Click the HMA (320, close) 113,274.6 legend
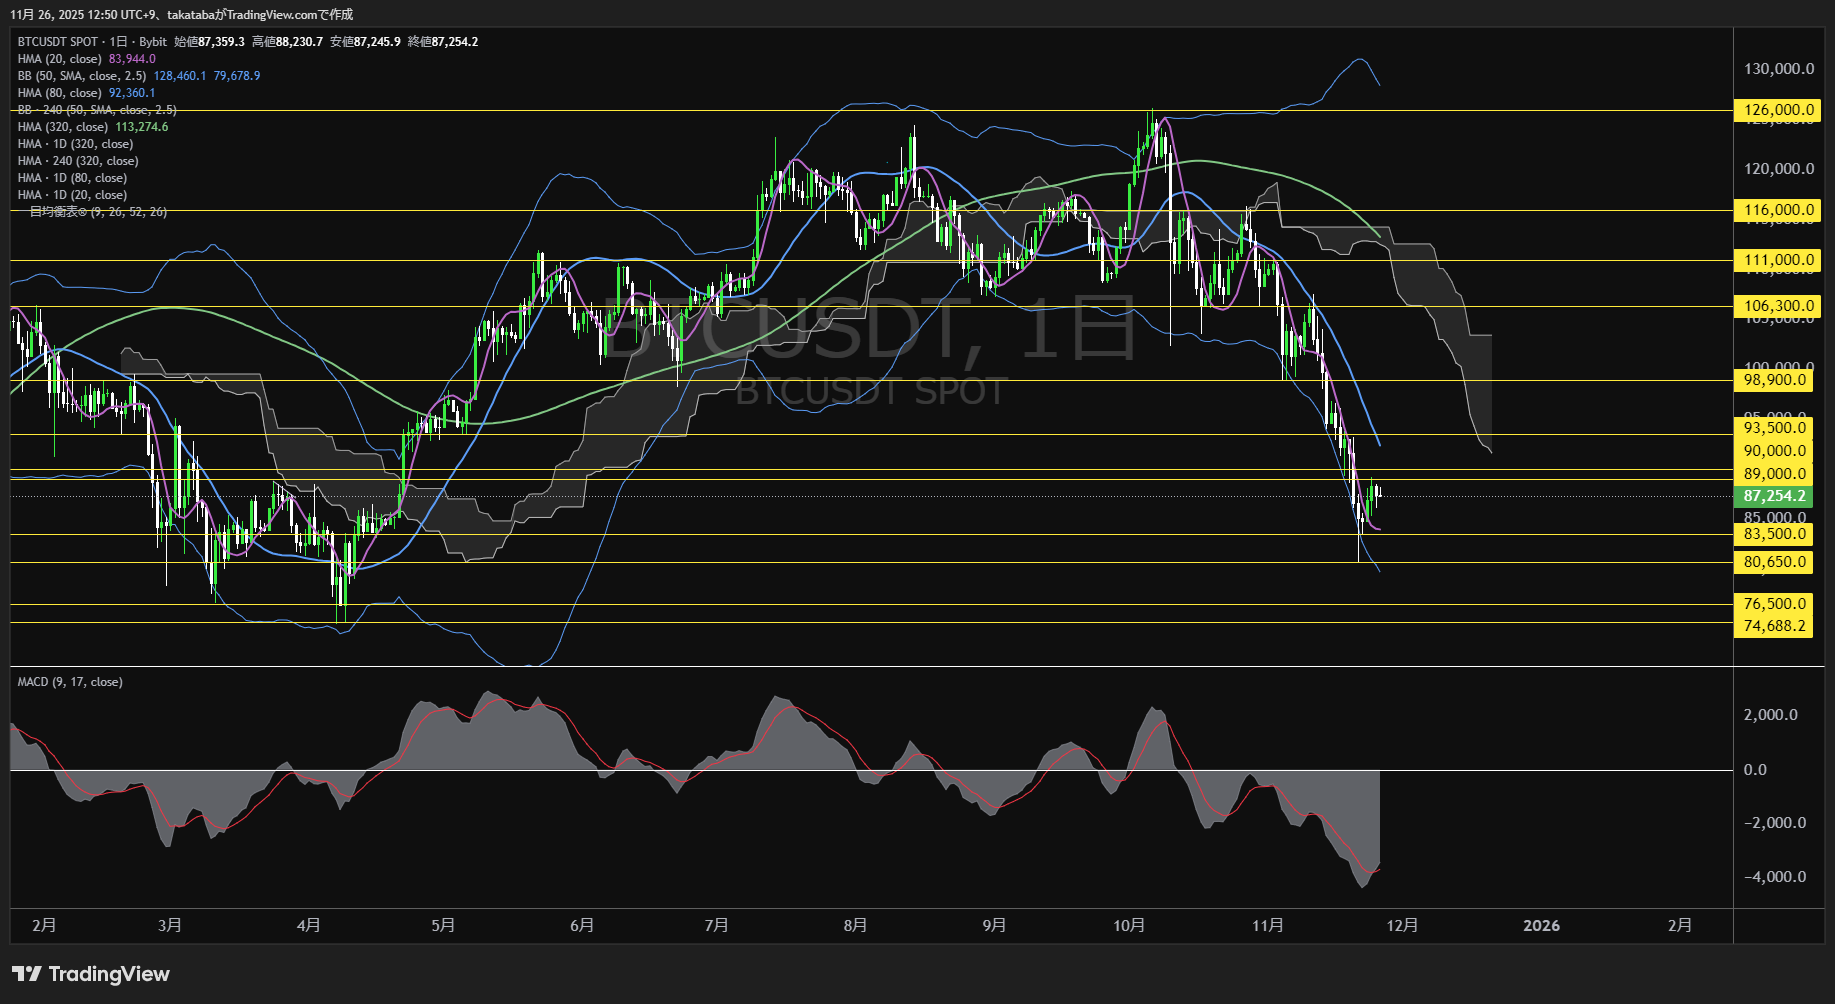The height and width of the screenshot is (1004, 1835). coord(92,127)
